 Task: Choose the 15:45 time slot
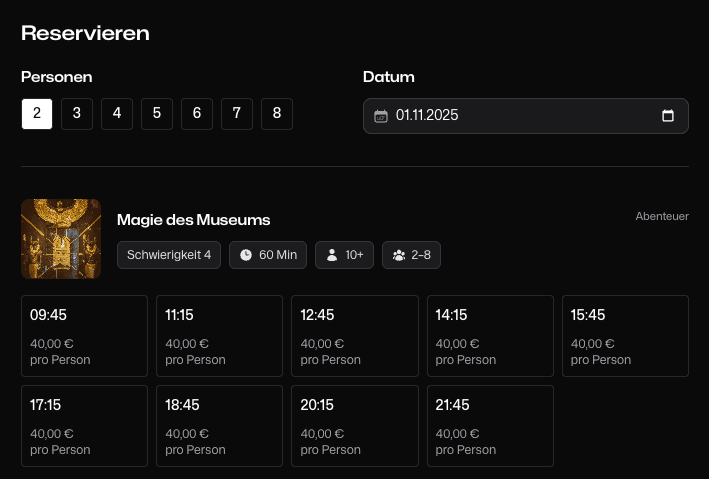pos(625,336)
